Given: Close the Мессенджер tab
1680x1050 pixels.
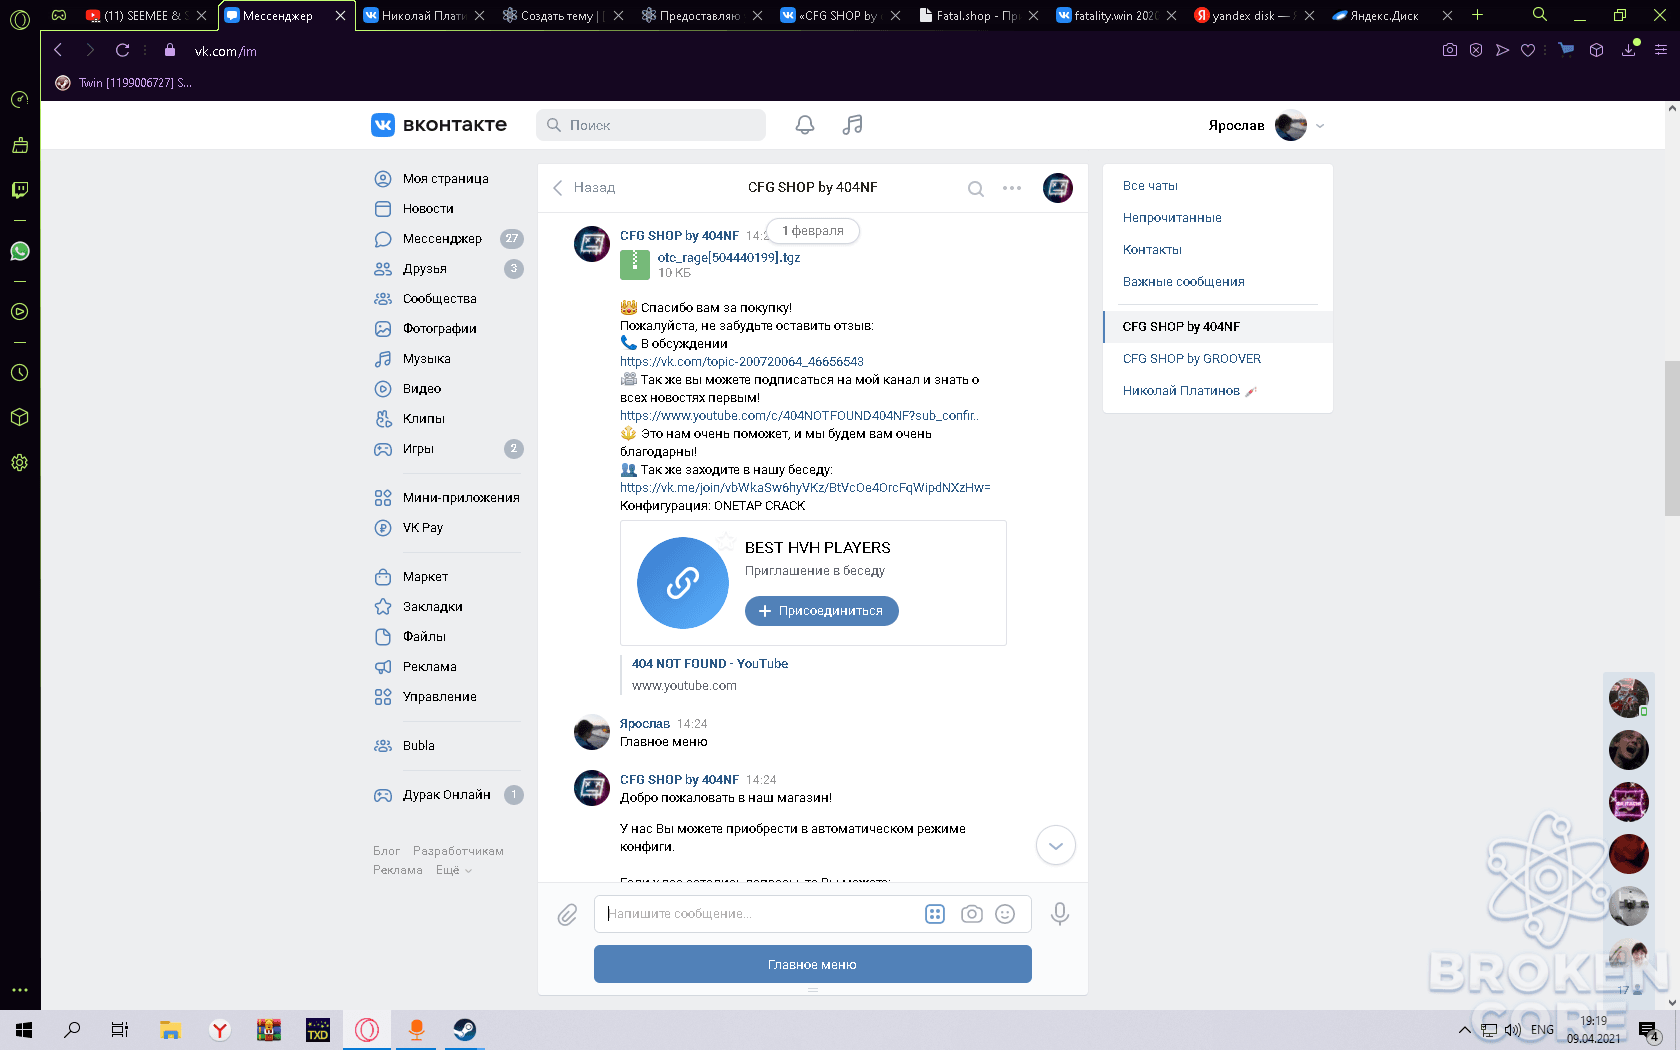Looking at the screenshot, I should click(x=340, y=16).
